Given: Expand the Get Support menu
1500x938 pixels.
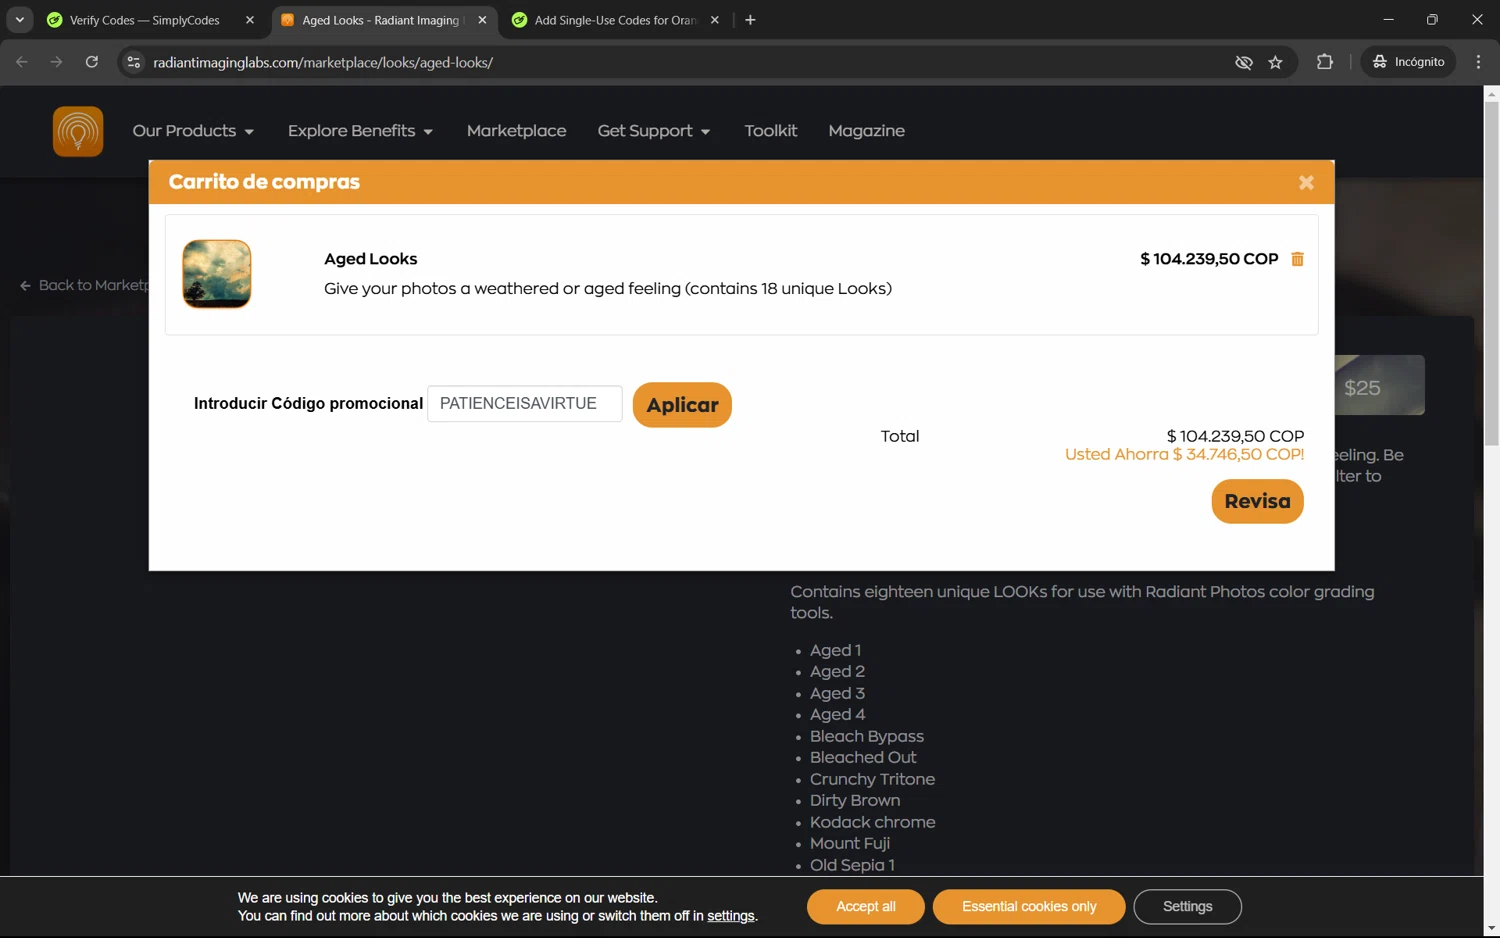Looking at the screenshot, I should tap(653, 131).
